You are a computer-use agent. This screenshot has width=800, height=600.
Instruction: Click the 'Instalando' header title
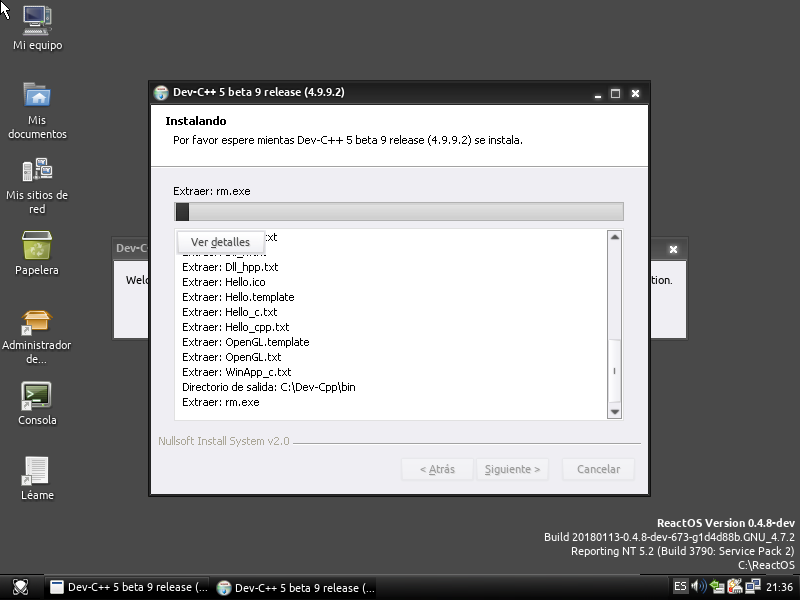[196, 121]
